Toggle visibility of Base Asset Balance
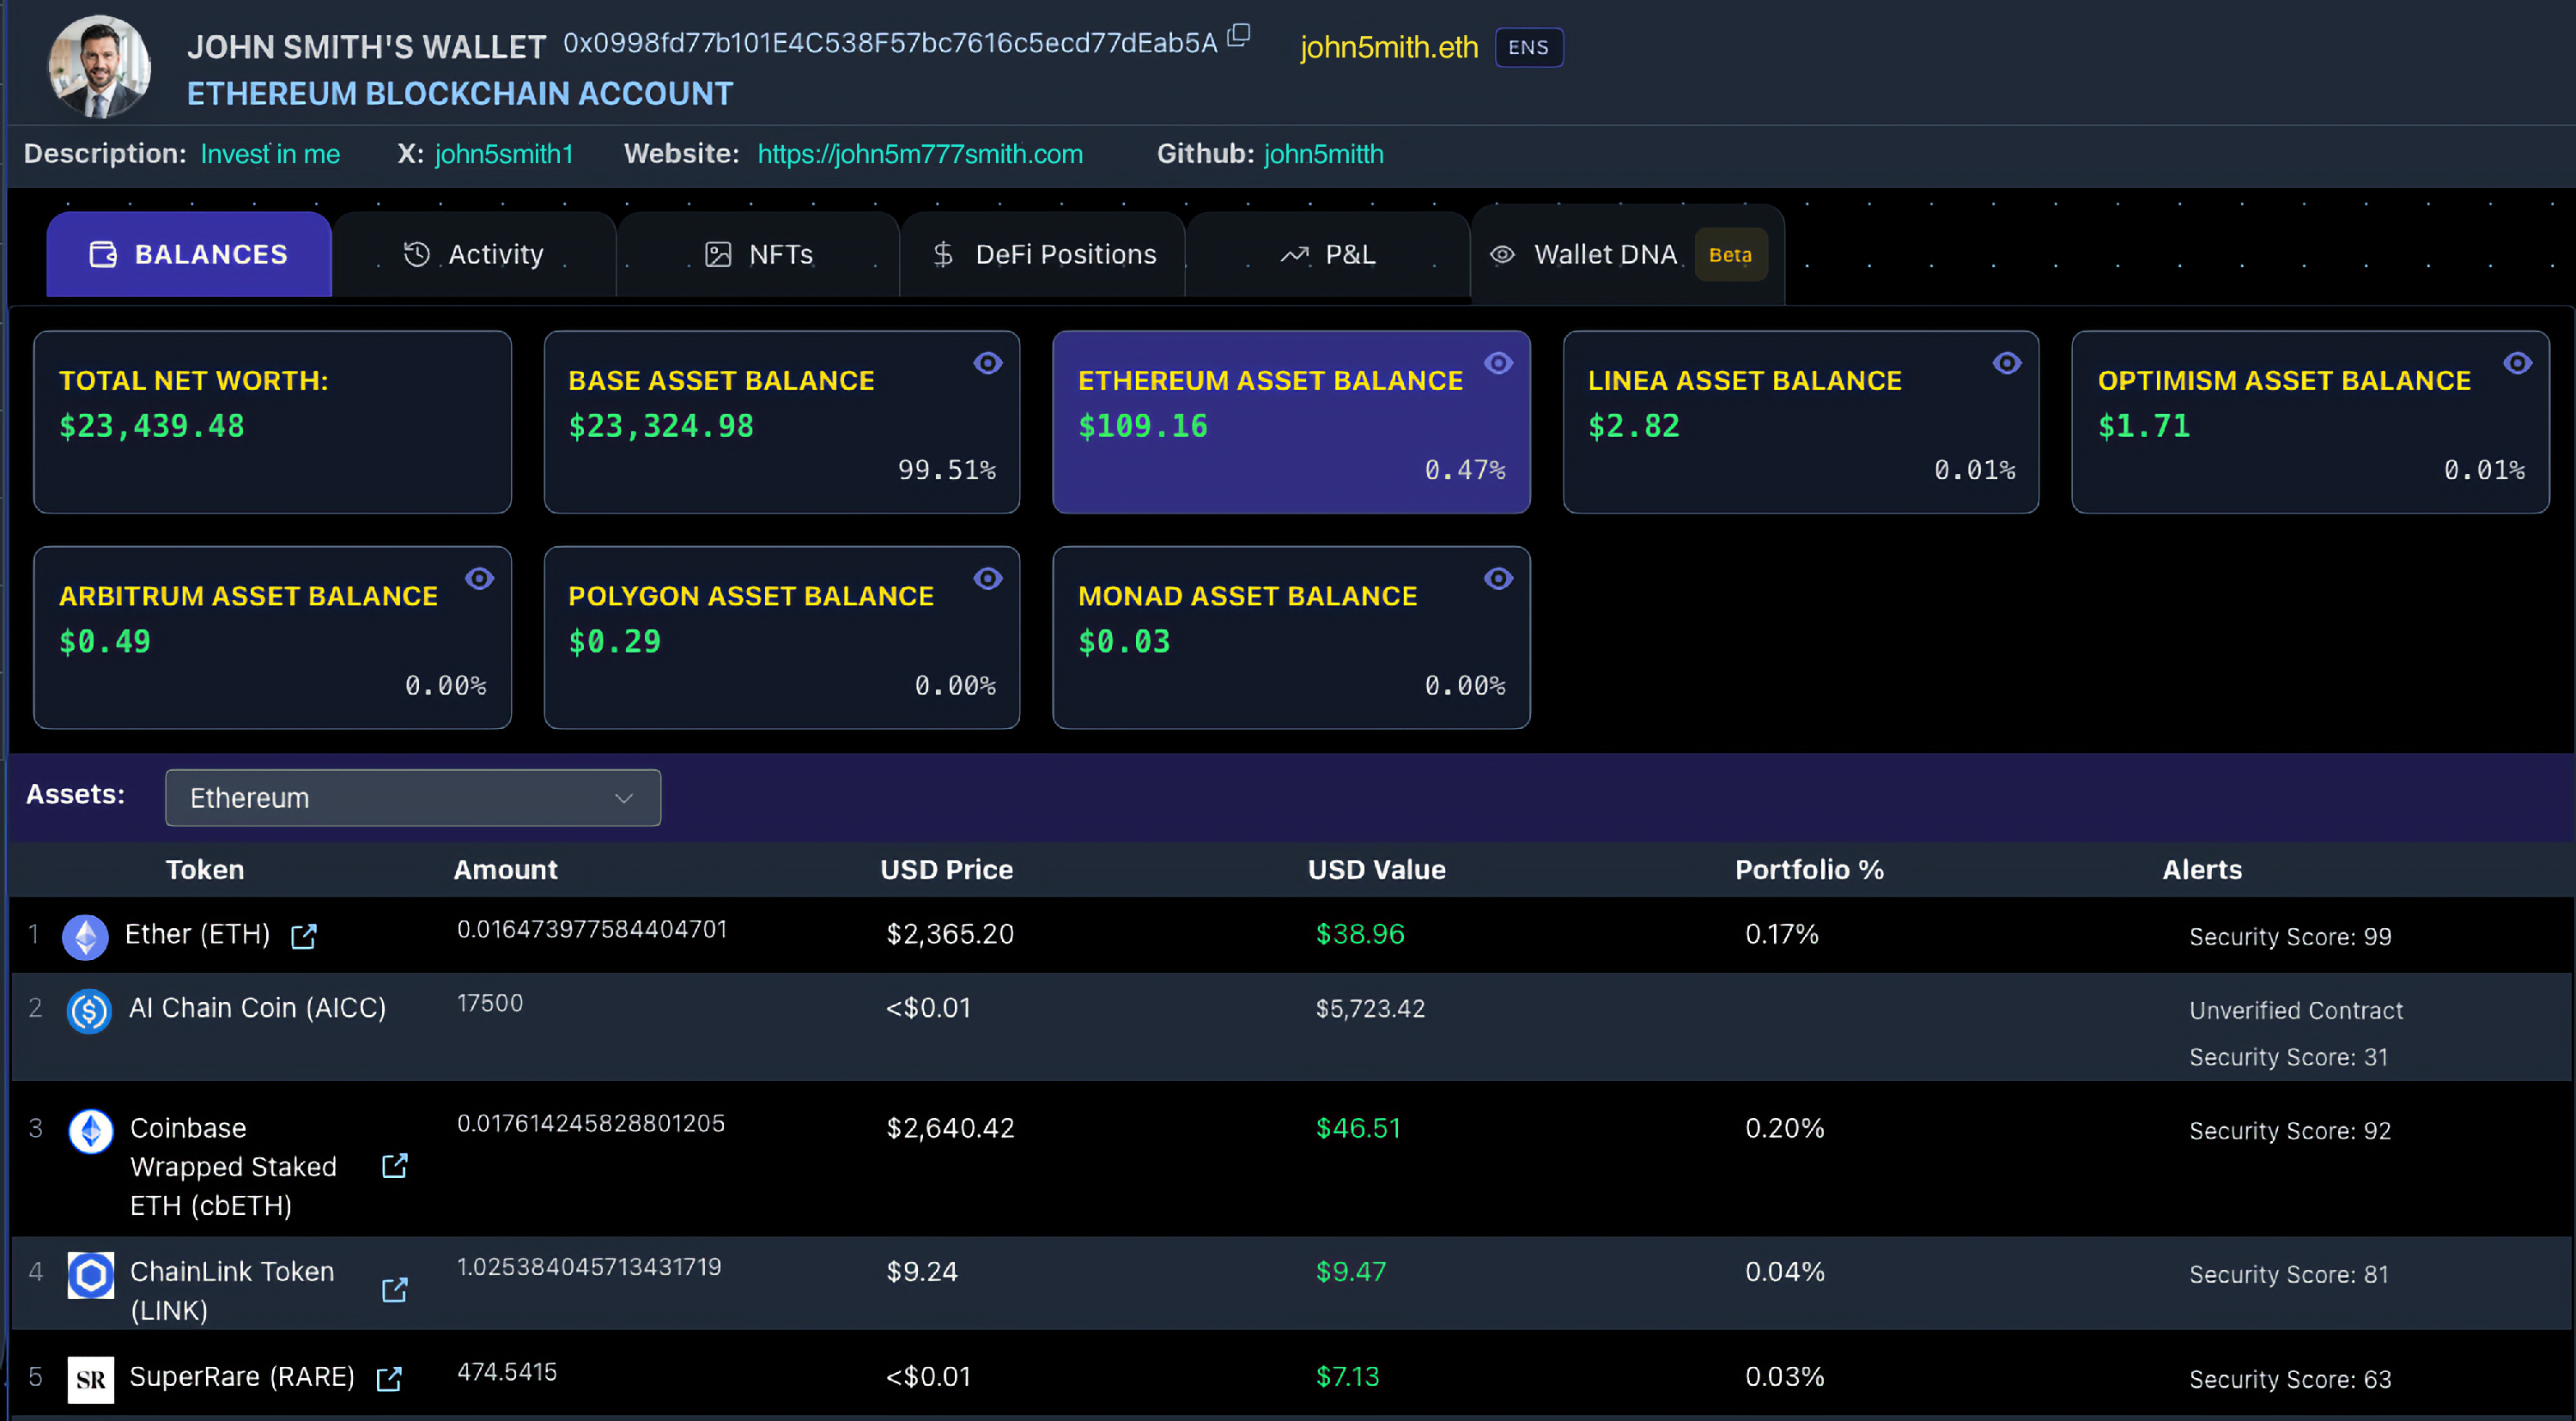The image size is (2576, 1421). [x=987, y=364]
